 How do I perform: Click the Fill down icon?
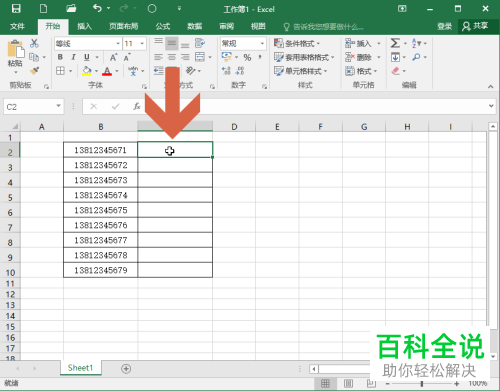coord(395,57)
